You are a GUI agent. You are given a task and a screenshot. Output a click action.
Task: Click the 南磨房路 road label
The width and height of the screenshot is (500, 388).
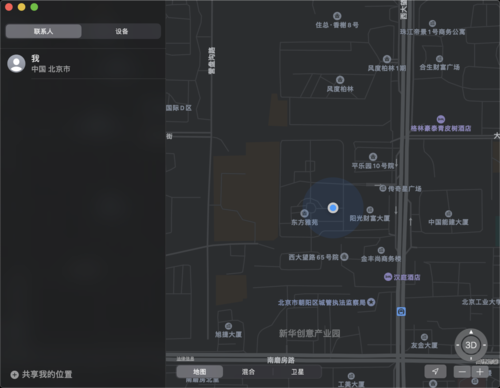[x=281, y=360]
